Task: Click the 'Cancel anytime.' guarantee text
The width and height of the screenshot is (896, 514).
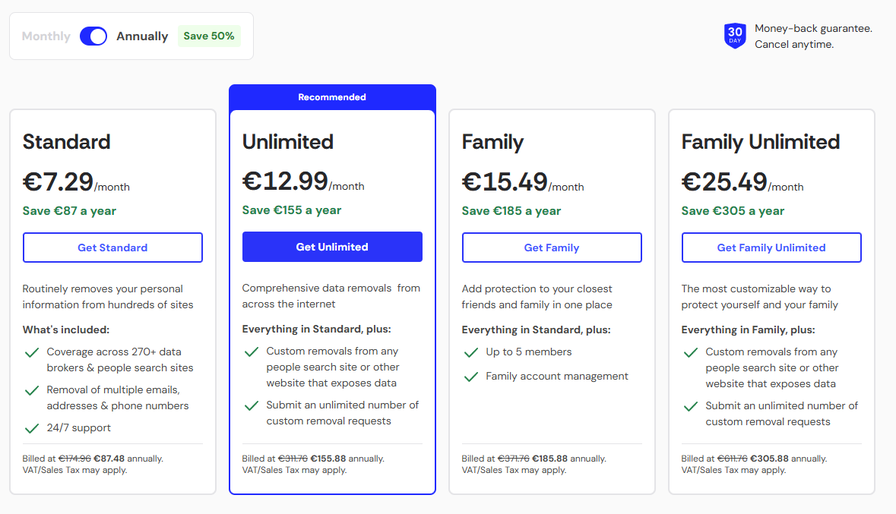Action: click(x=794, y=45)
